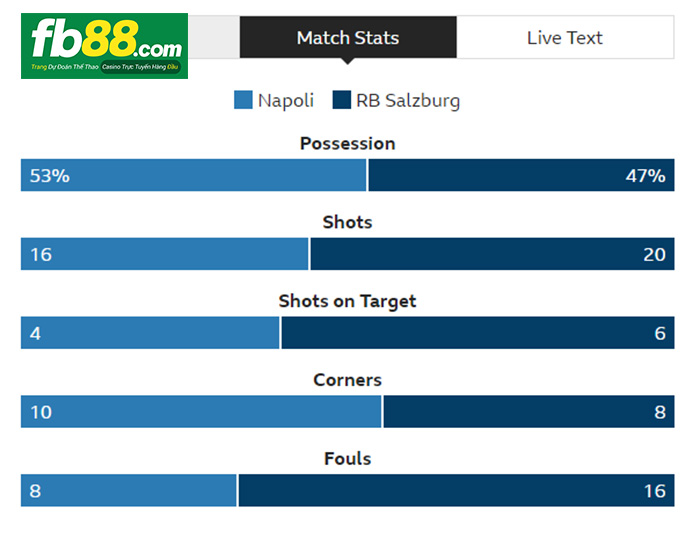Open the fb88.com logo banner

(104, 46)
